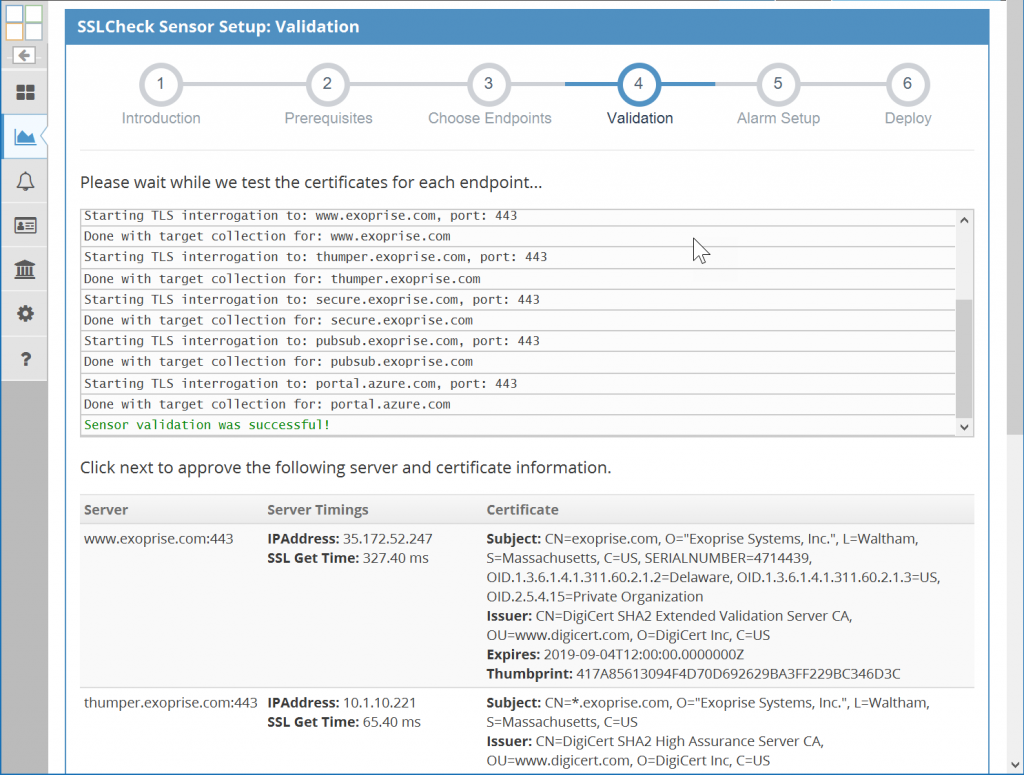Click the log pane scroll-down arrow

click(963, 426)
